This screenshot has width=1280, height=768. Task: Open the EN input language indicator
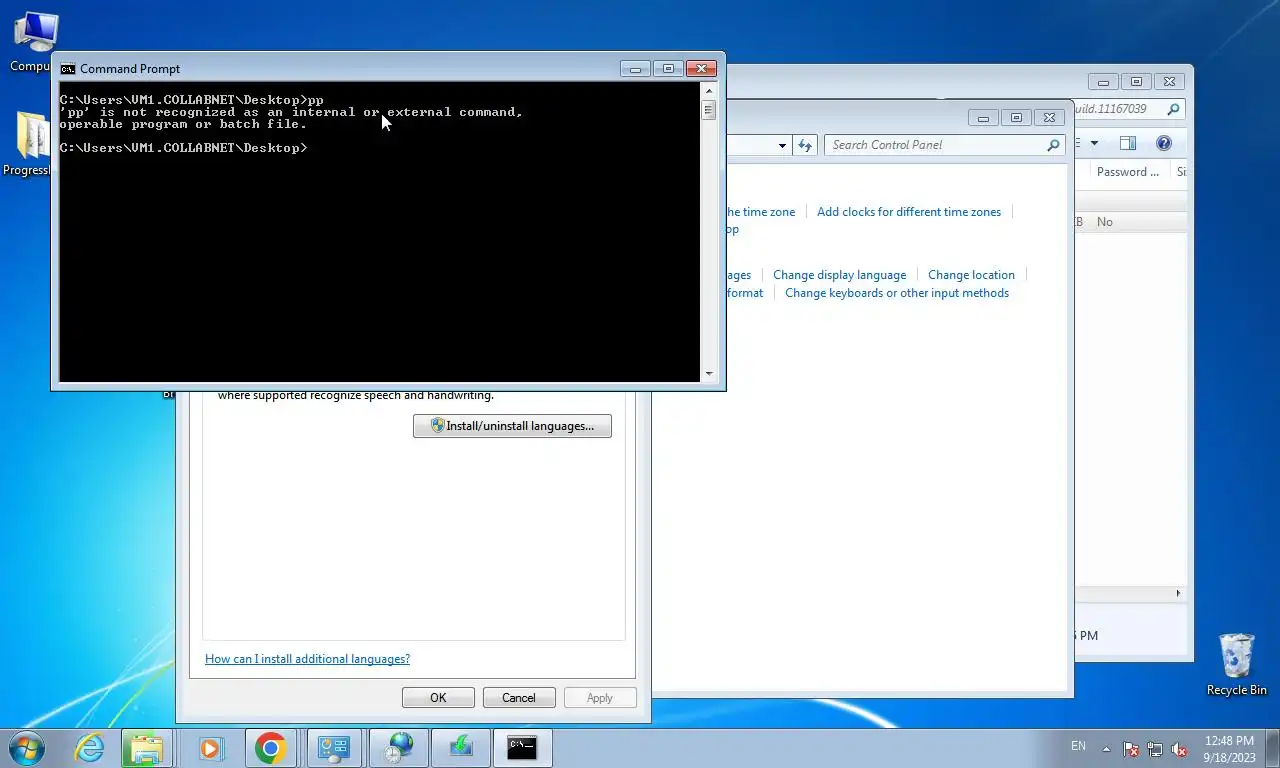click(x=1078, y=746)
